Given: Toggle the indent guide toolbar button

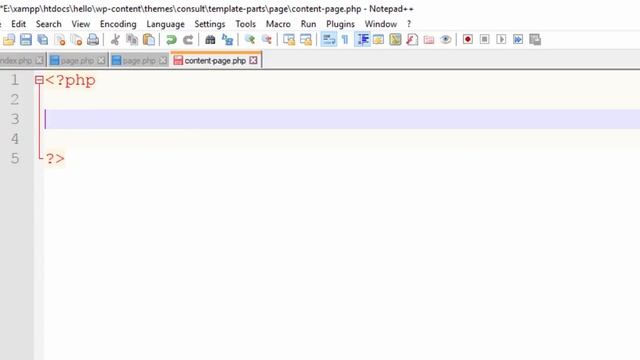Looking at the screenshot, I should [362, 40].
